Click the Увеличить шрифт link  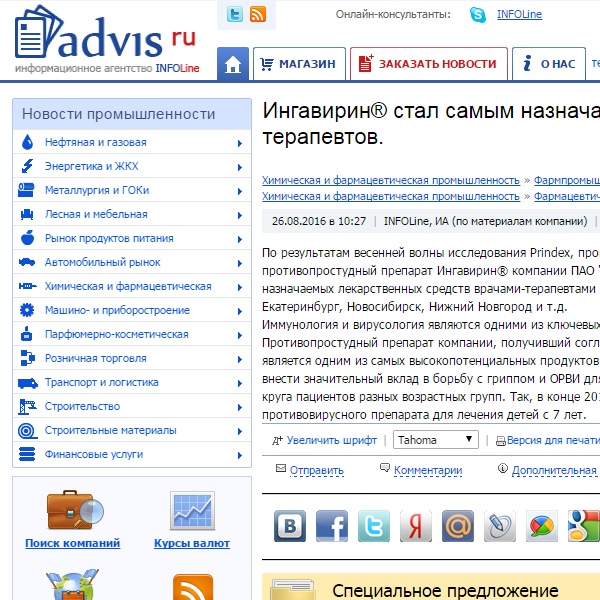331,440
